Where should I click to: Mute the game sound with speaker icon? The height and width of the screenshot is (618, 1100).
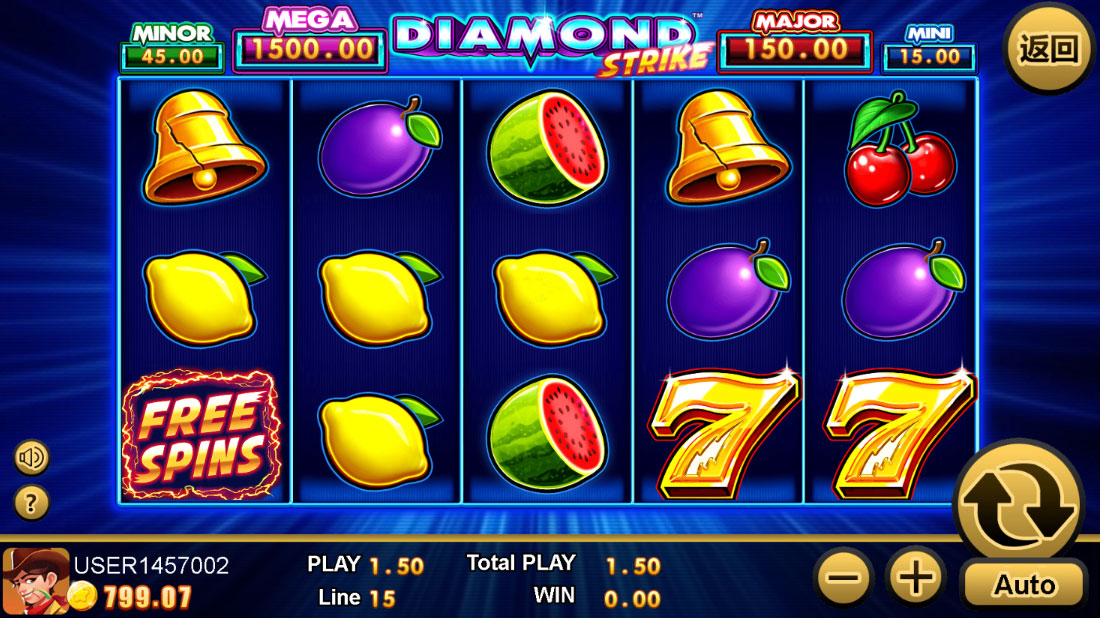coord(31,457)
